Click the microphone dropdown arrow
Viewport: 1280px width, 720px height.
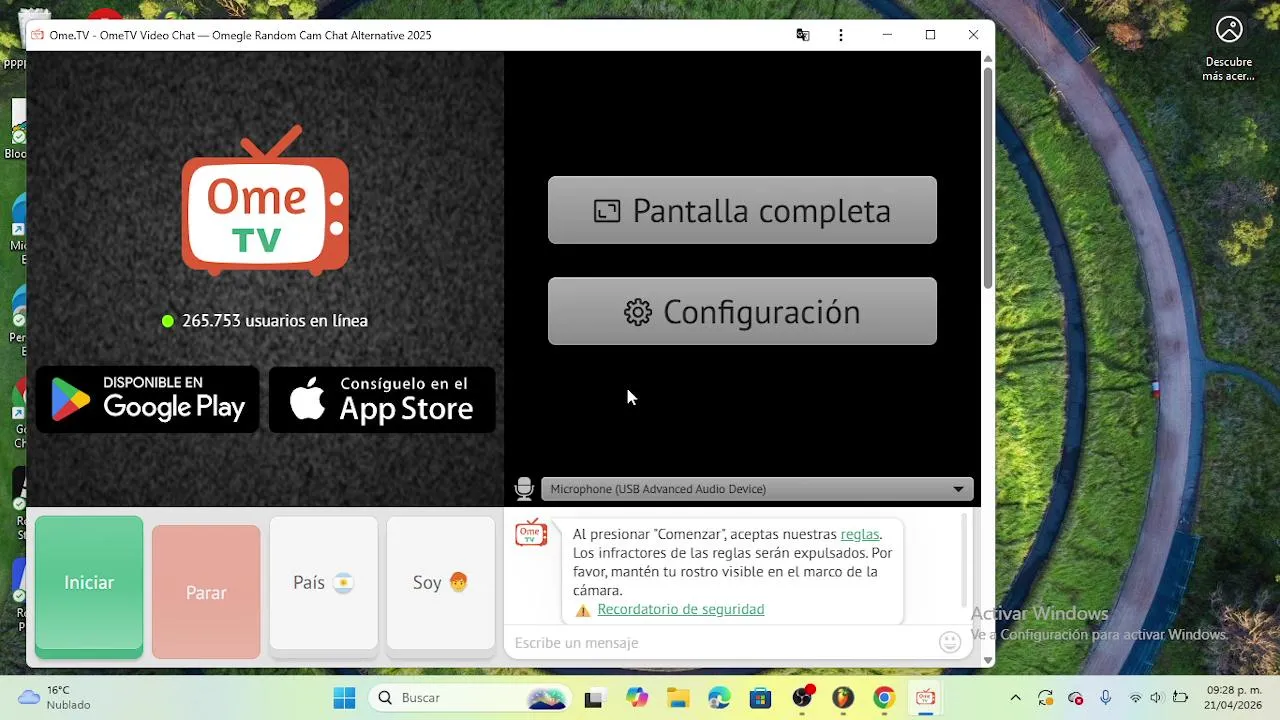[x=958, y=489]
